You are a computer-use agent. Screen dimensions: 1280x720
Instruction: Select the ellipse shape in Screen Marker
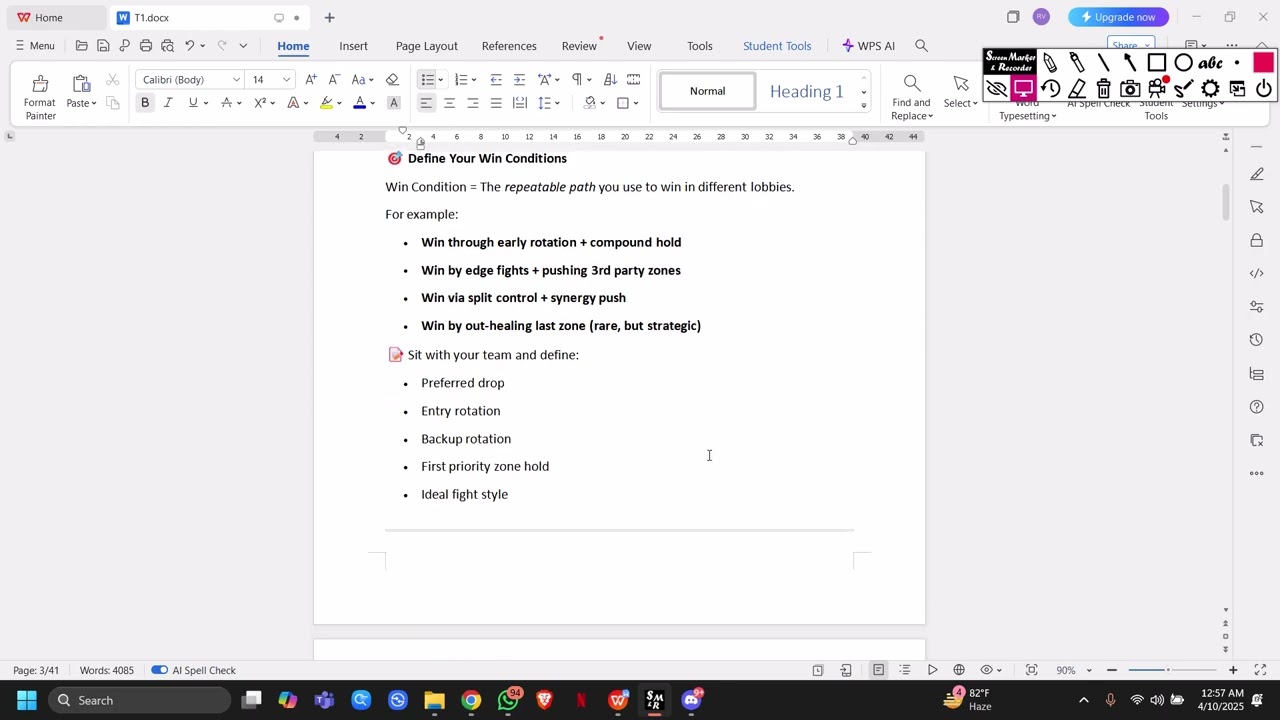[x=1183, y=63]
